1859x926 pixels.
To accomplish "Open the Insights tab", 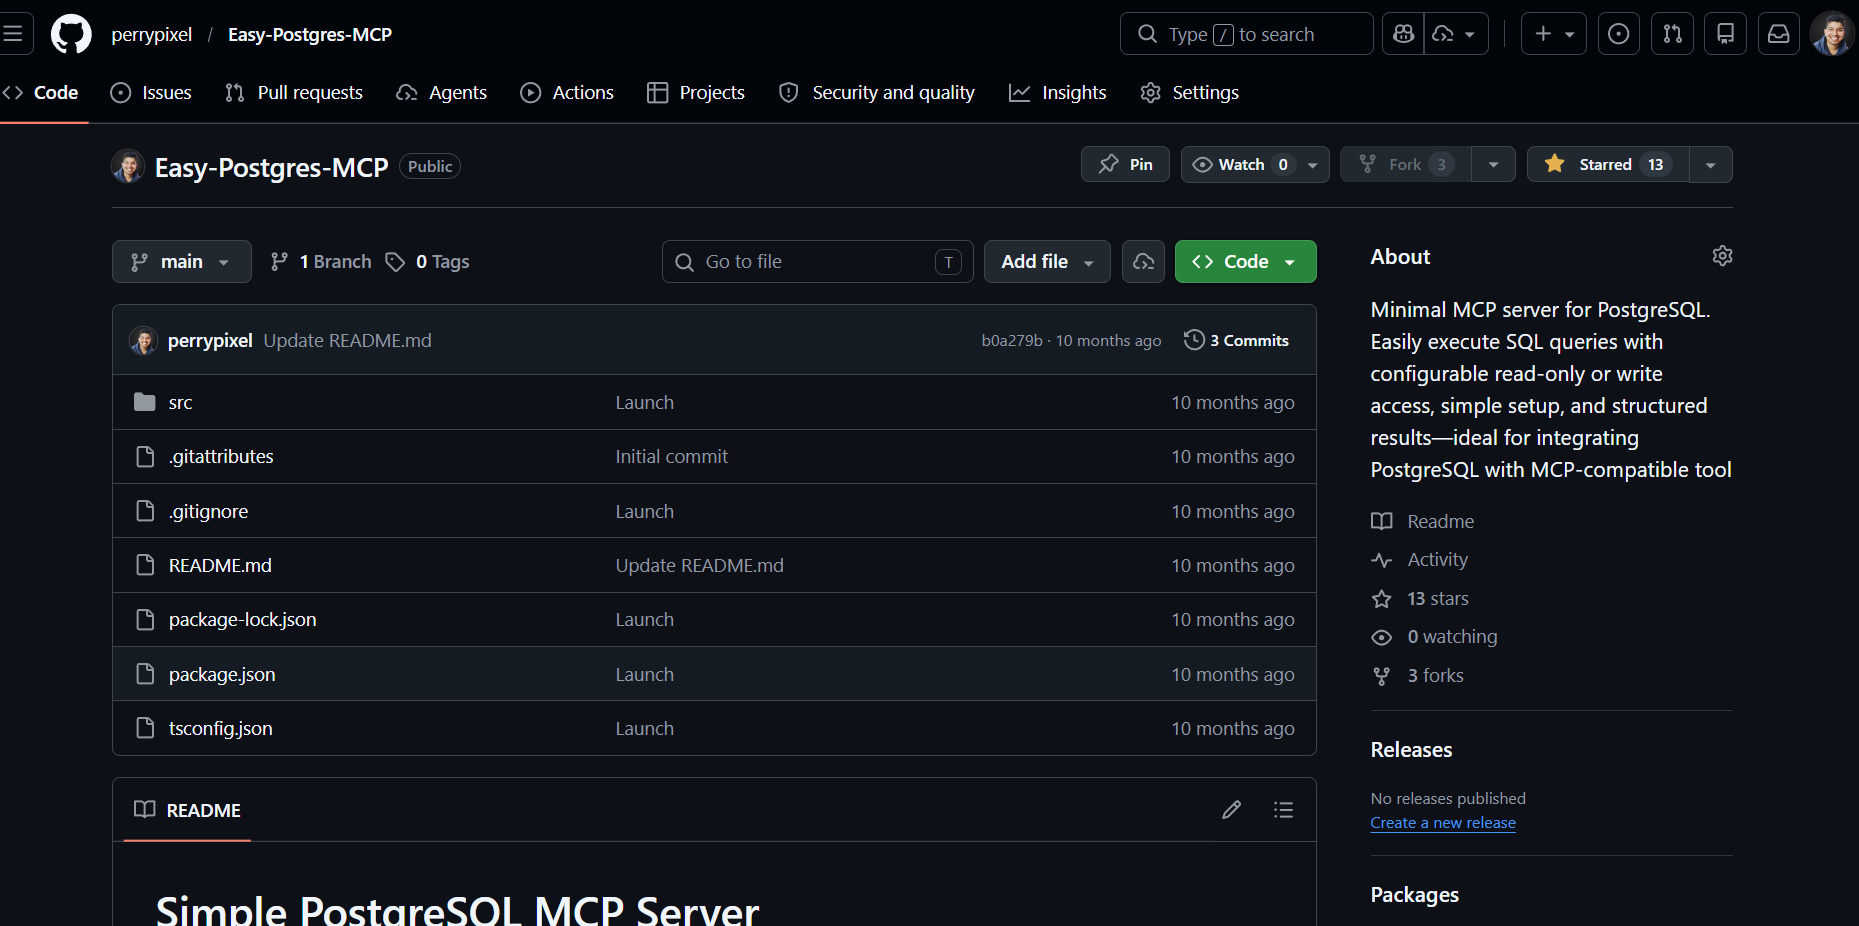I will tap(1058, 92).
